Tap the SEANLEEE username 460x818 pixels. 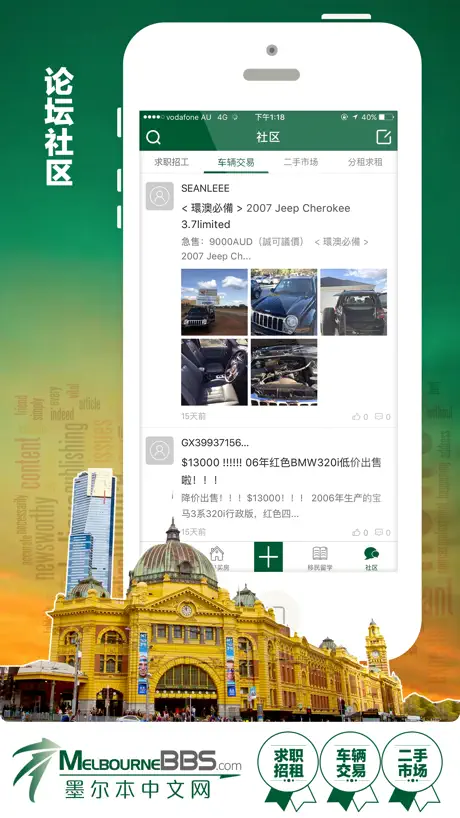[205, 188]
